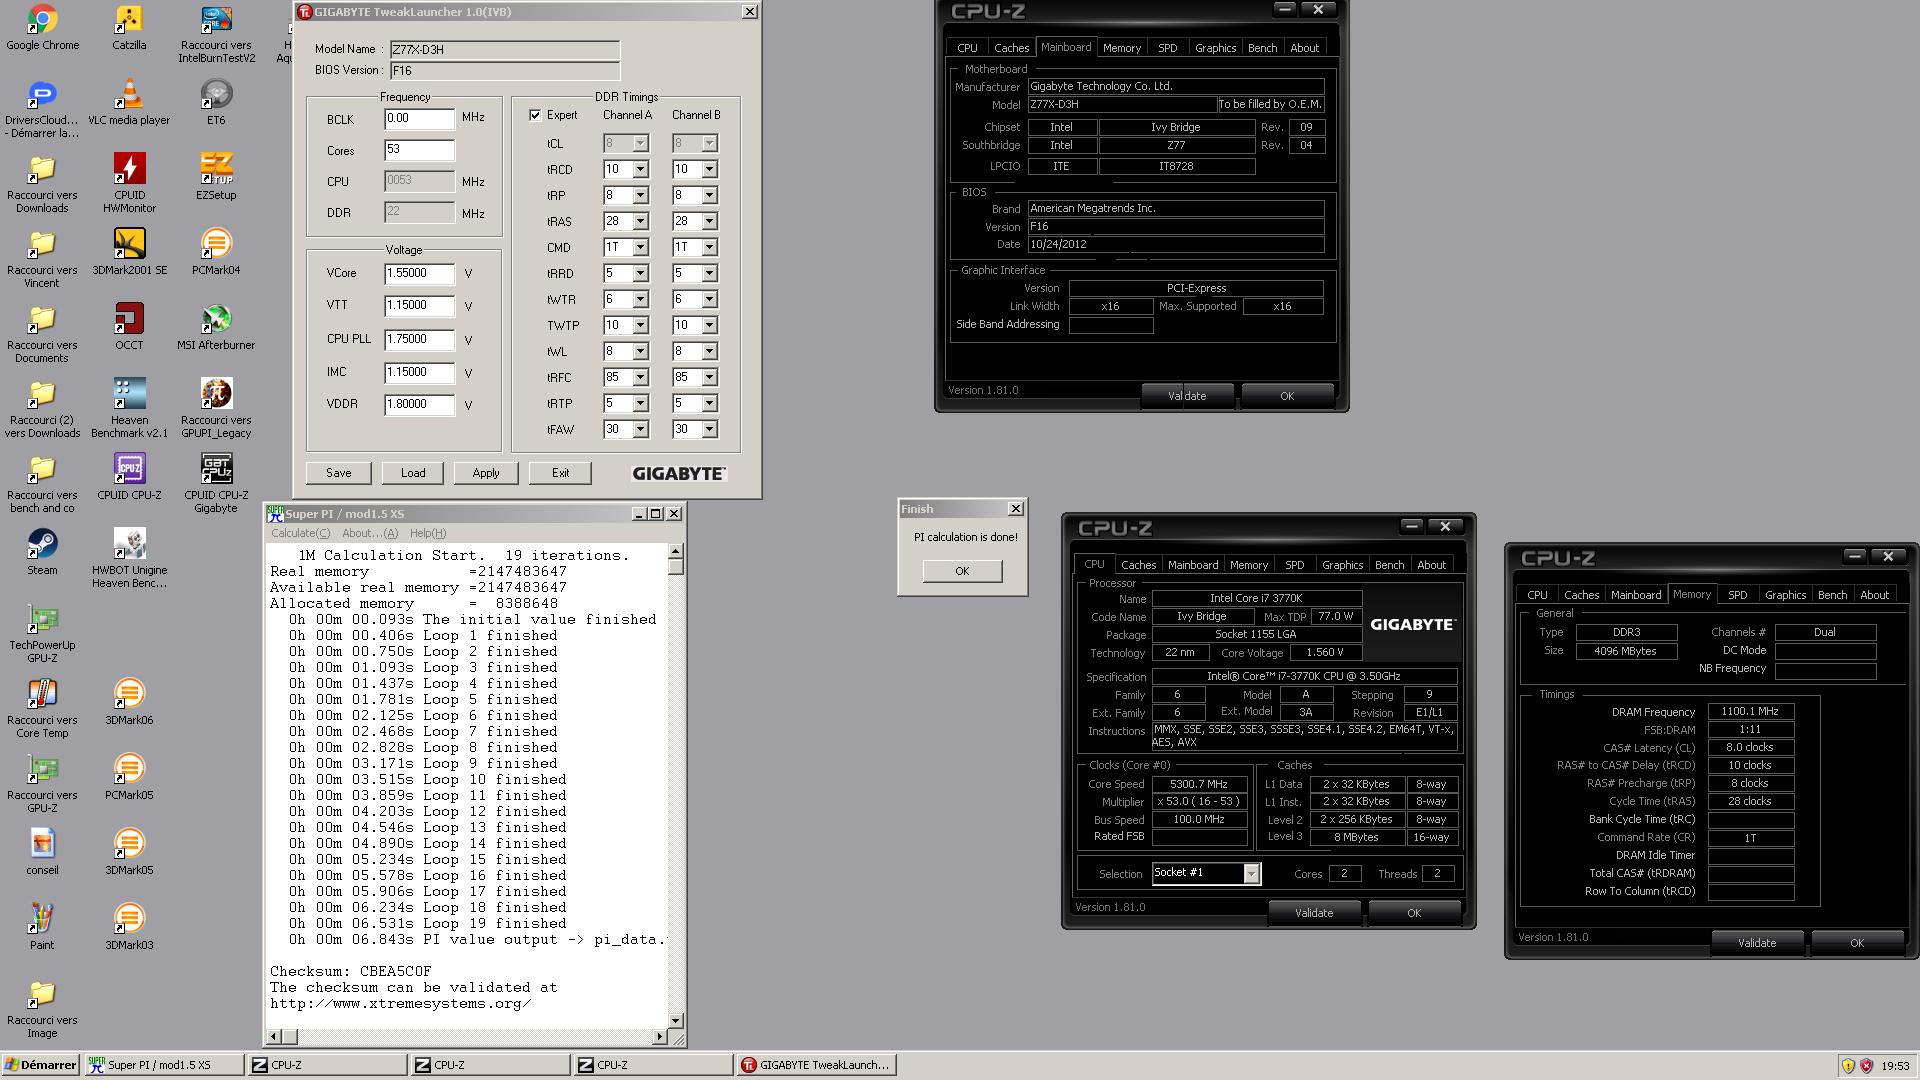
Task: Click OK in the Finish dialog
Action: pos(962,571)
